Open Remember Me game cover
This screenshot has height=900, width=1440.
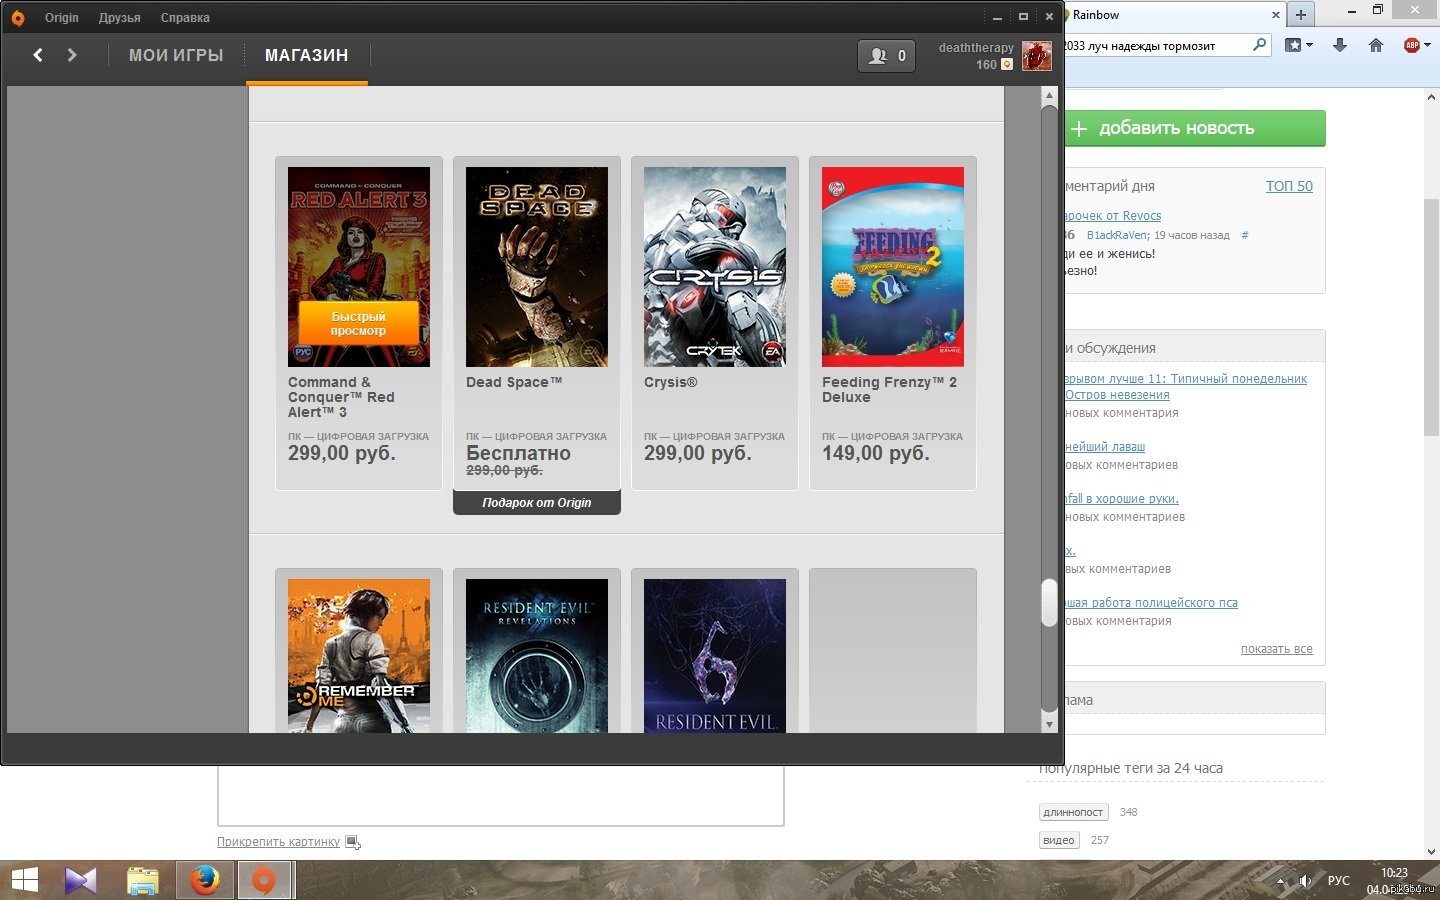click(359, 656)
